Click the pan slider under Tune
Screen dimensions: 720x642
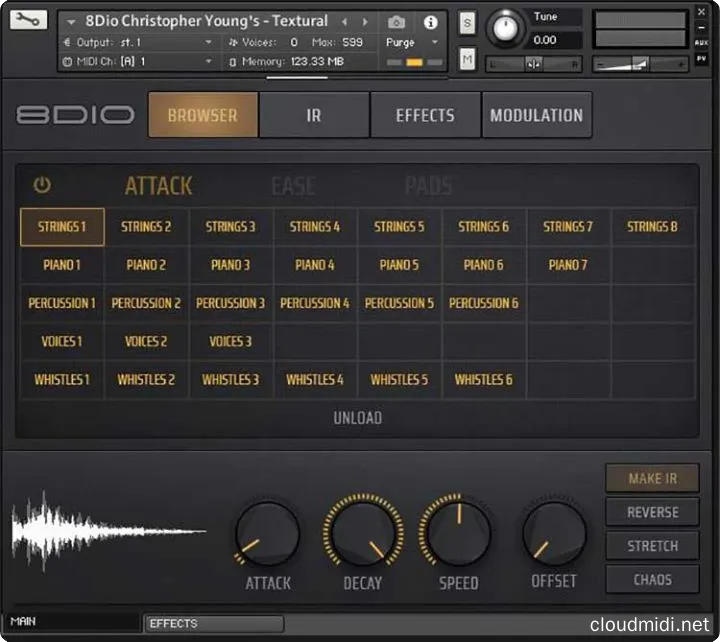tap(534, 64)
